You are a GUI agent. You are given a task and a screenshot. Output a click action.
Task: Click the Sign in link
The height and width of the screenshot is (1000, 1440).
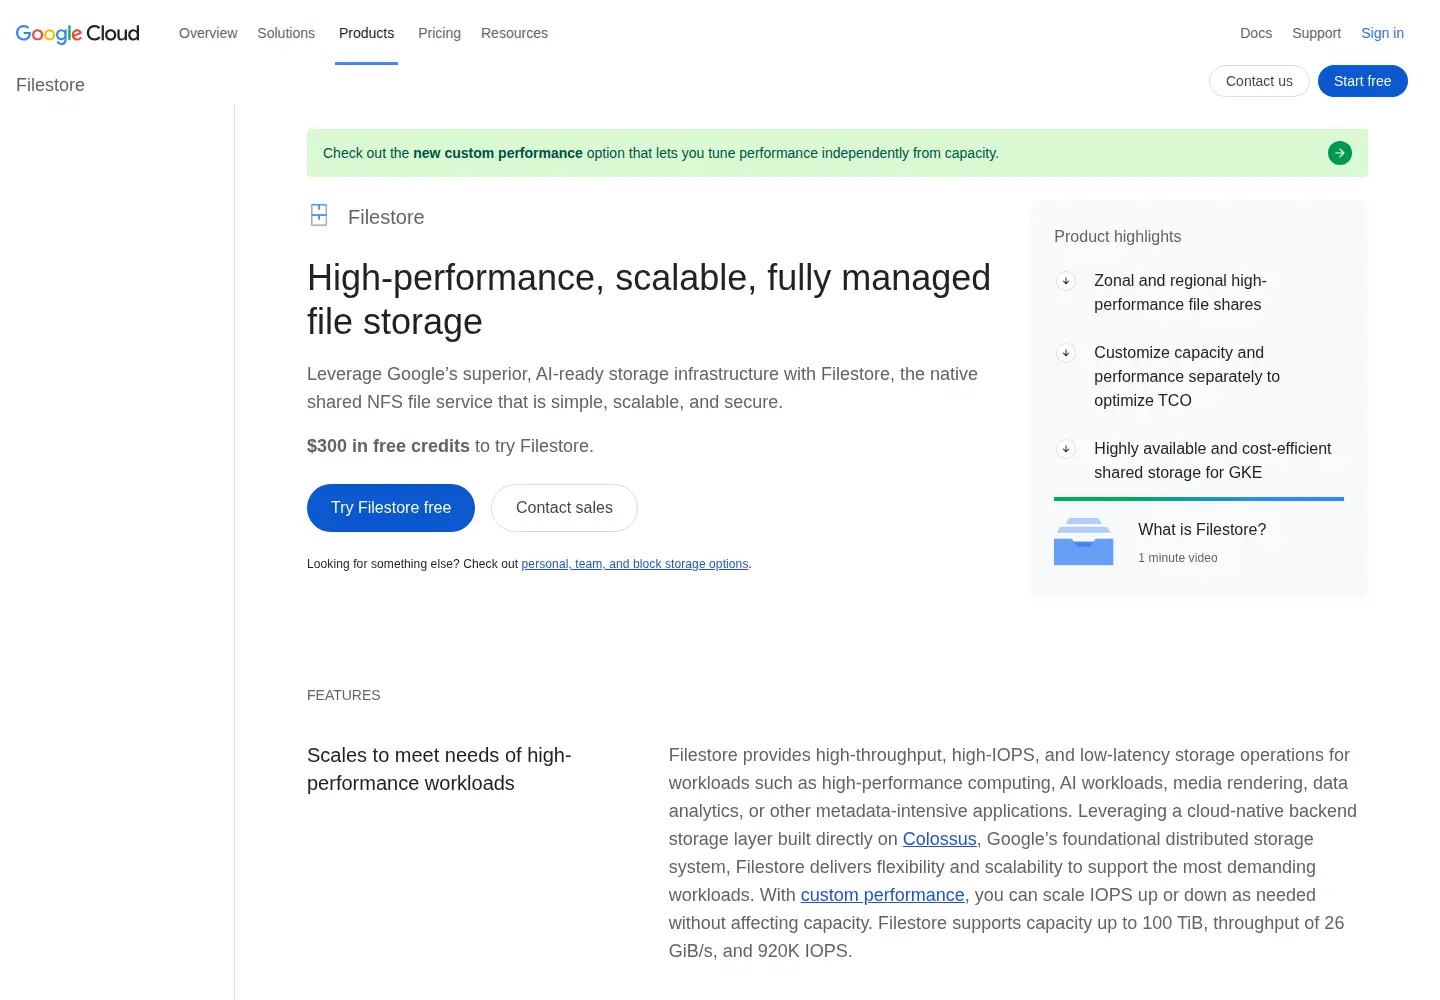click(1382, 33)
